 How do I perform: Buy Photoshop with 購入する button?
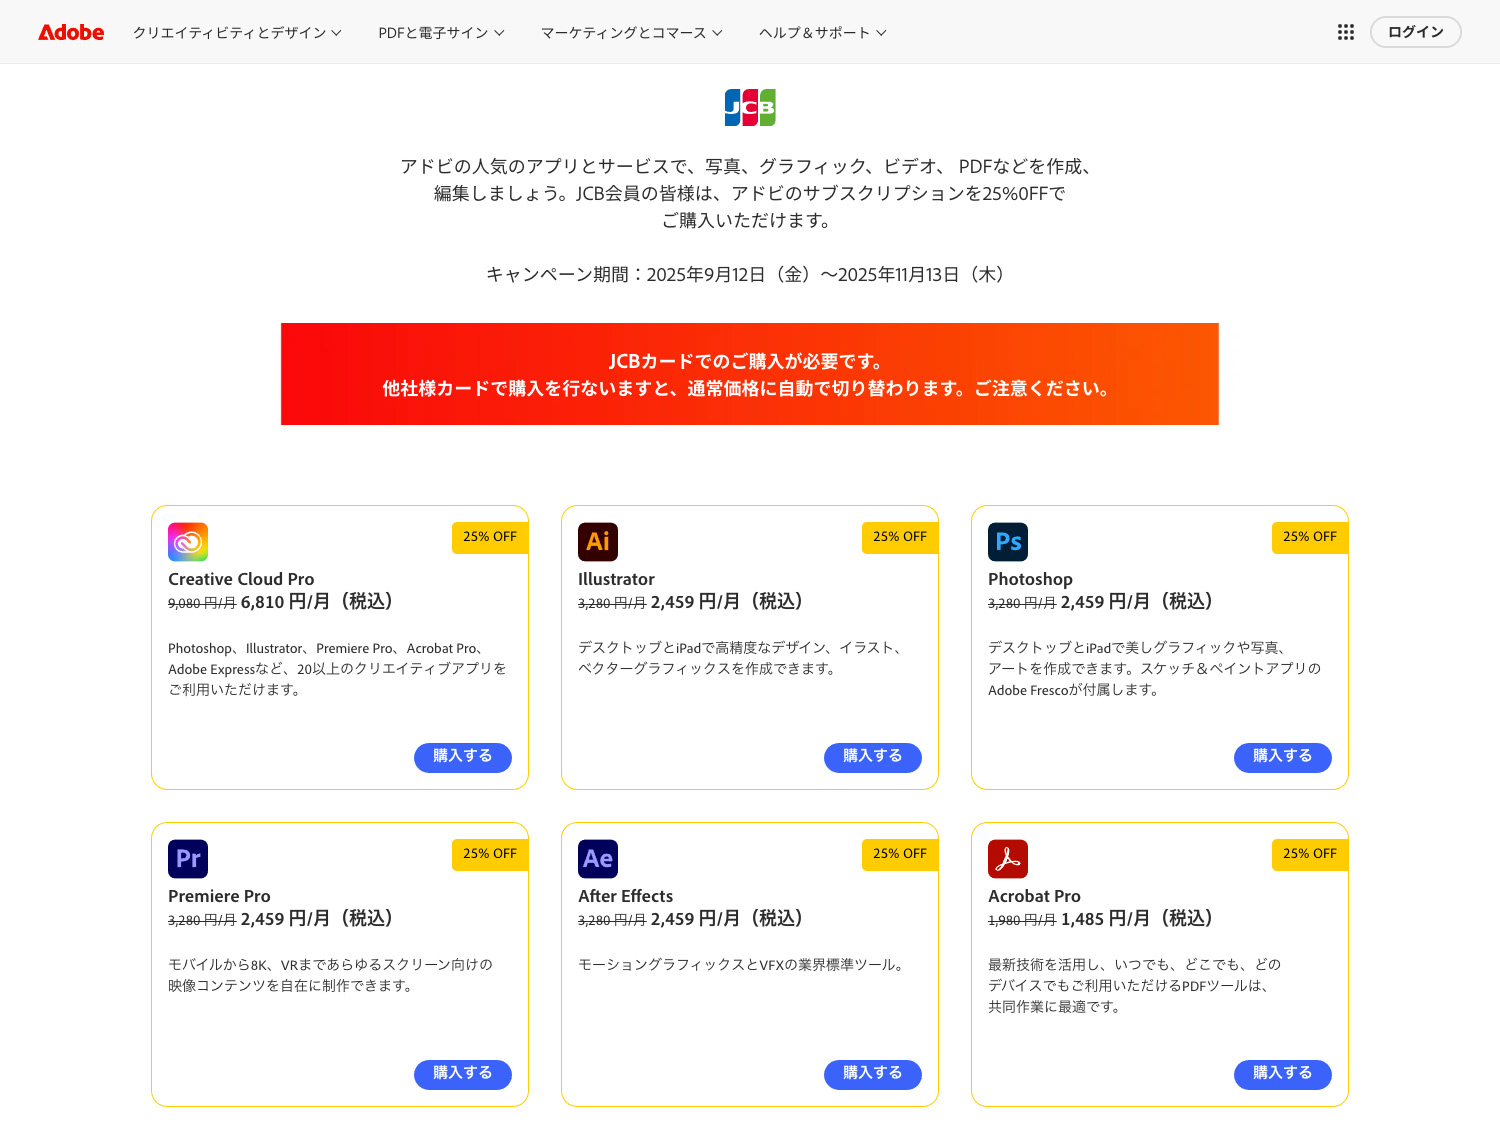pos(1283,757)
